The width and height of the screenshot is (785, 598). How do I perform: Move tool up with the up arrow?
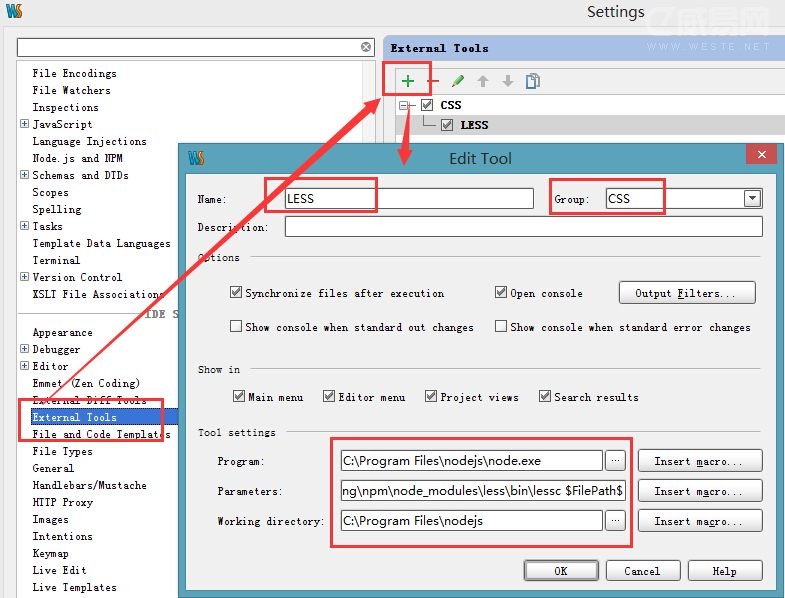[483, 81]
